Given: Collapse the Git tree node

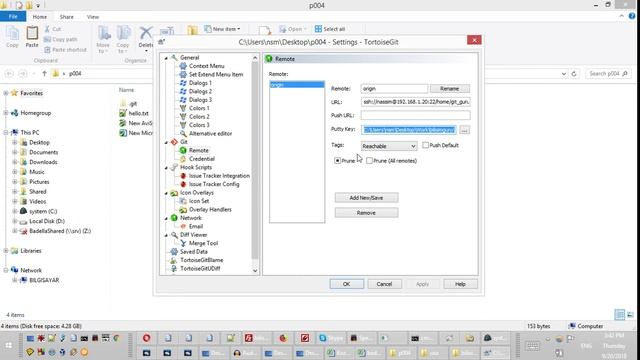Looking at the screenshot, I should pyautogui.click(x=166, y=142).
